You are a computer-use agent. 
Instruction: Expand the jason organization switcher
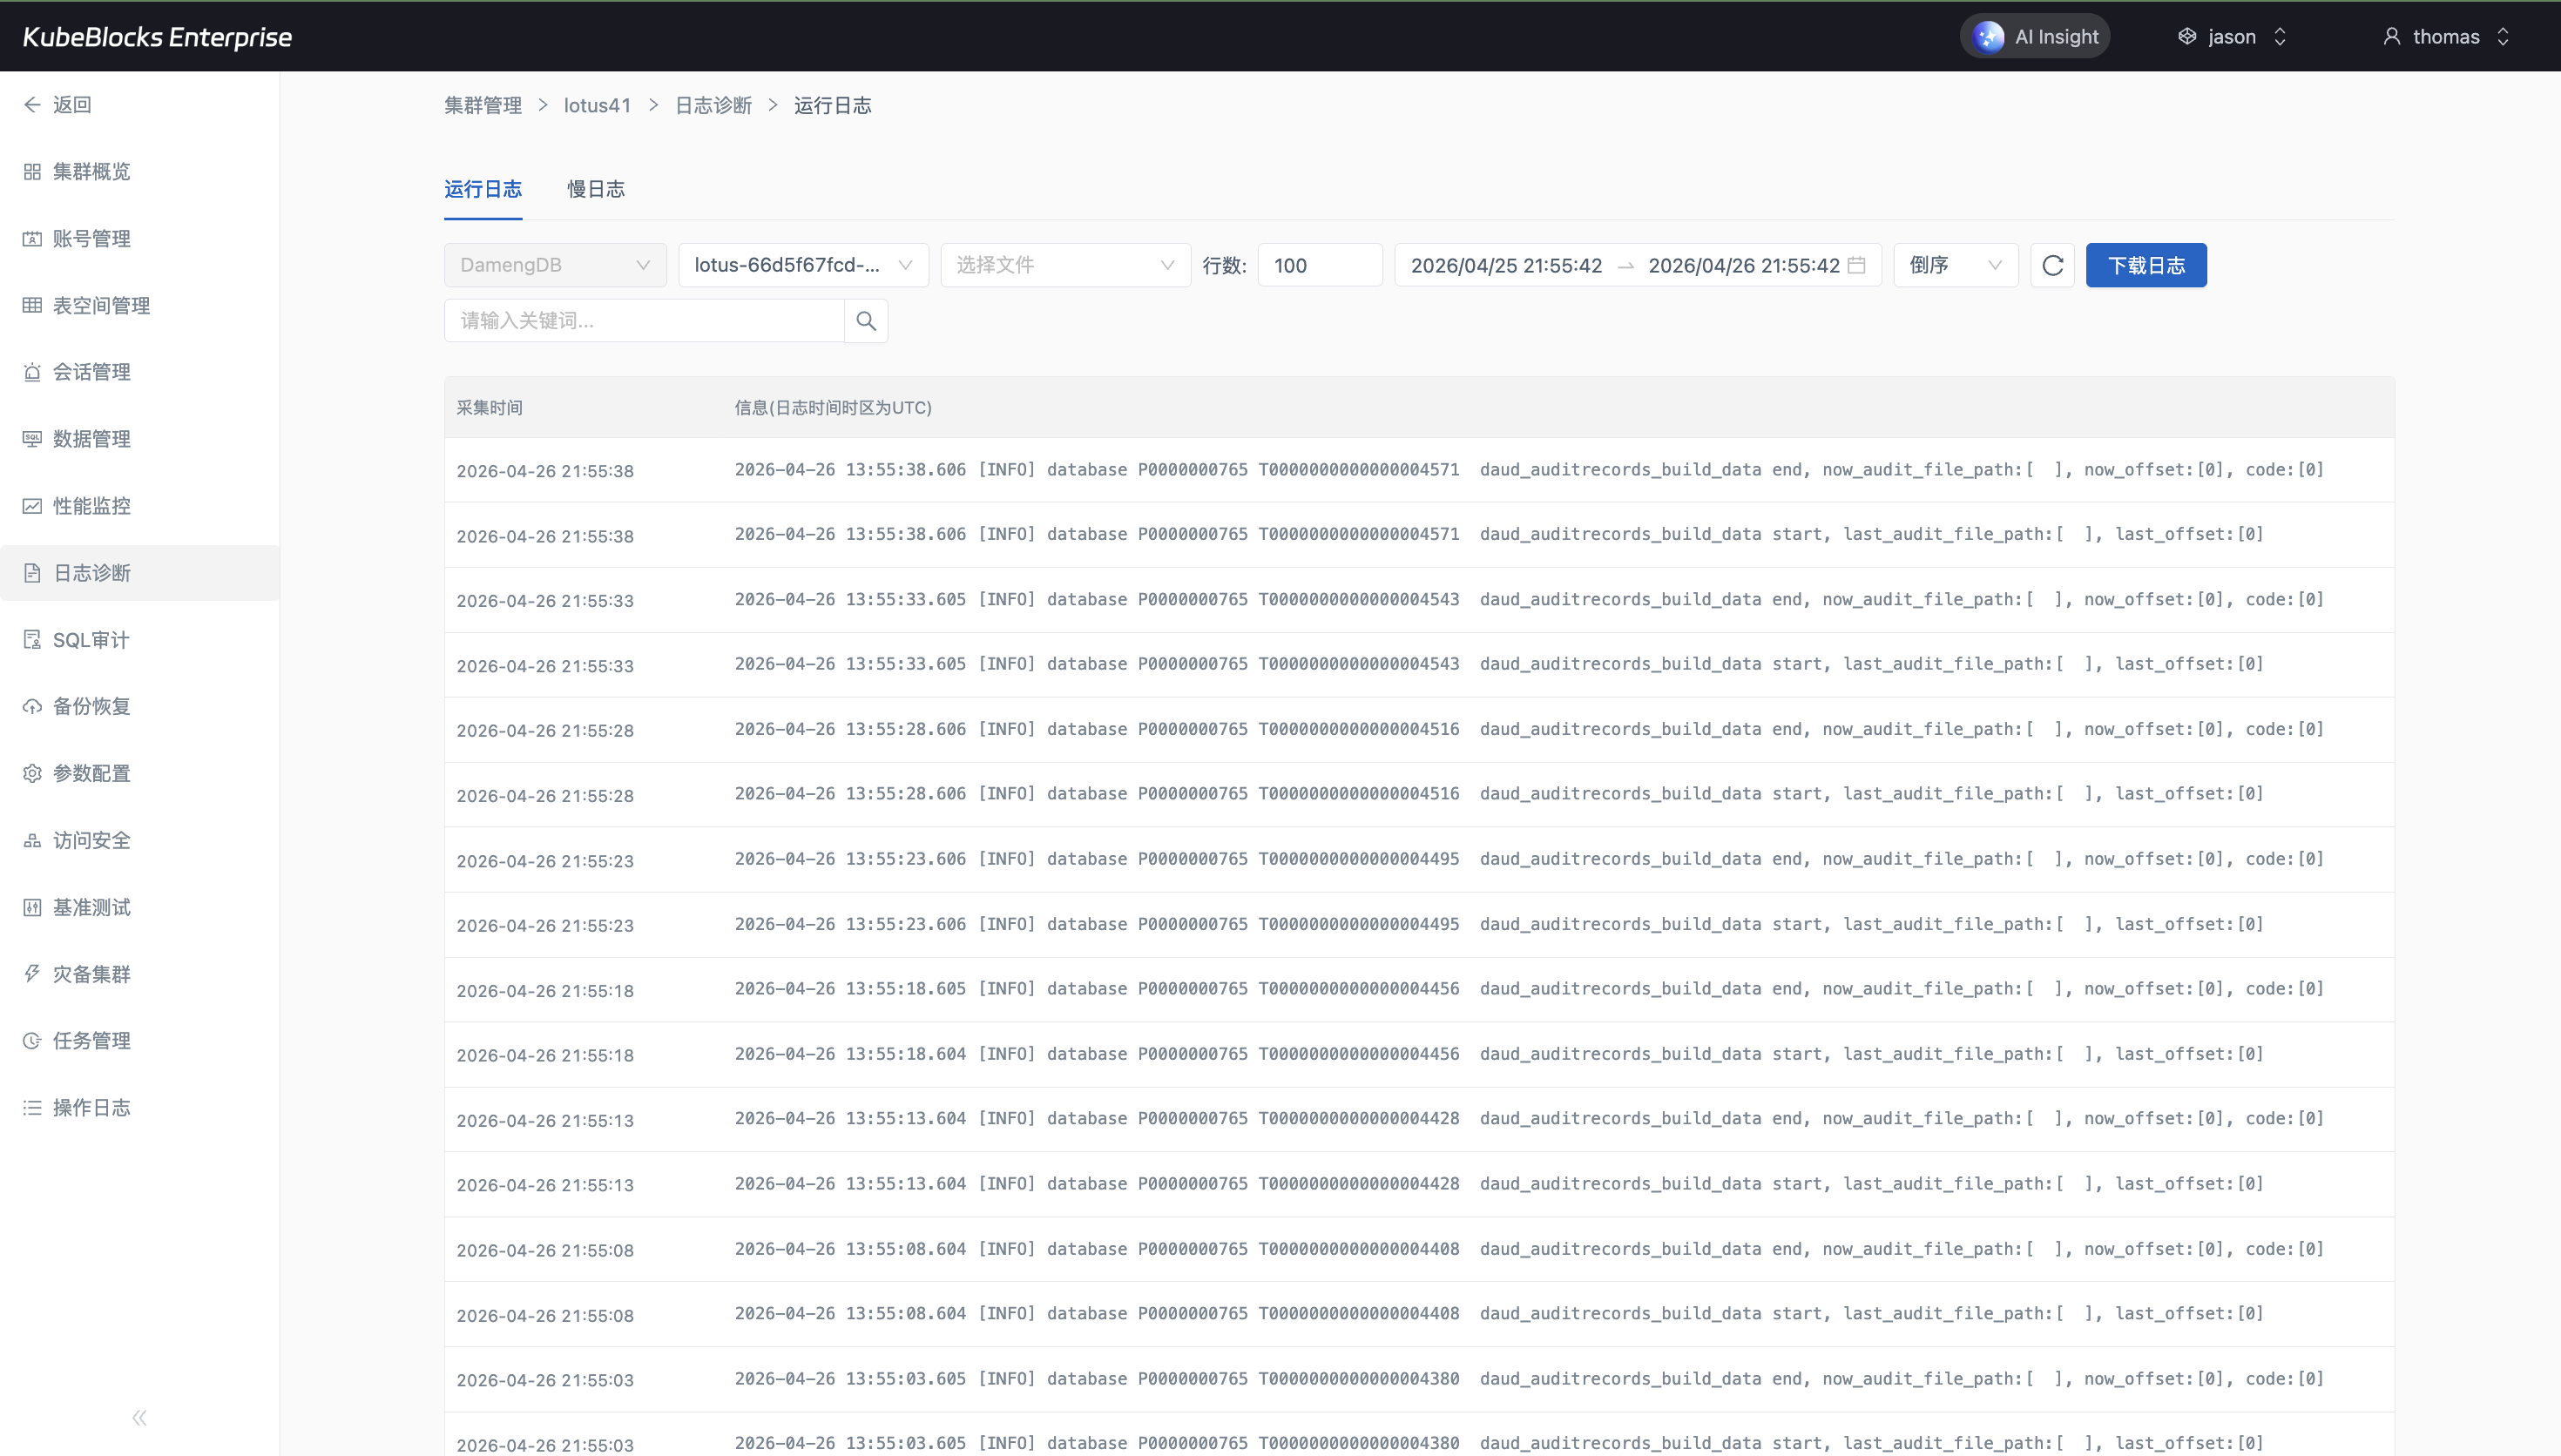[x=2232, y=37]
